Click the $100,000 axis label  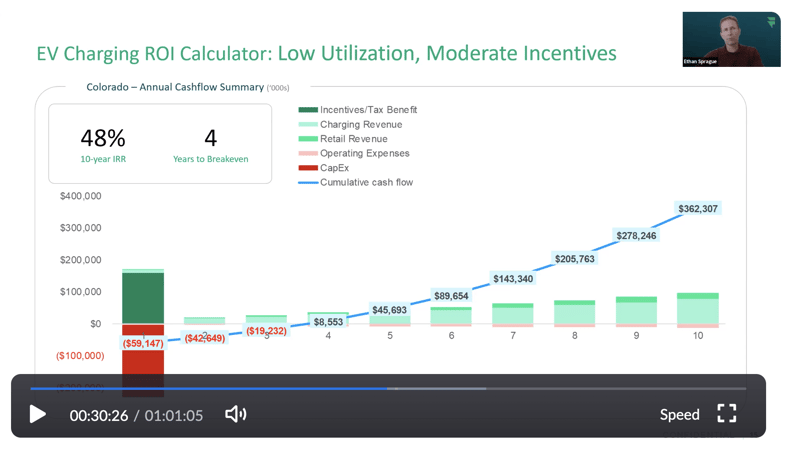pos(81,292)
